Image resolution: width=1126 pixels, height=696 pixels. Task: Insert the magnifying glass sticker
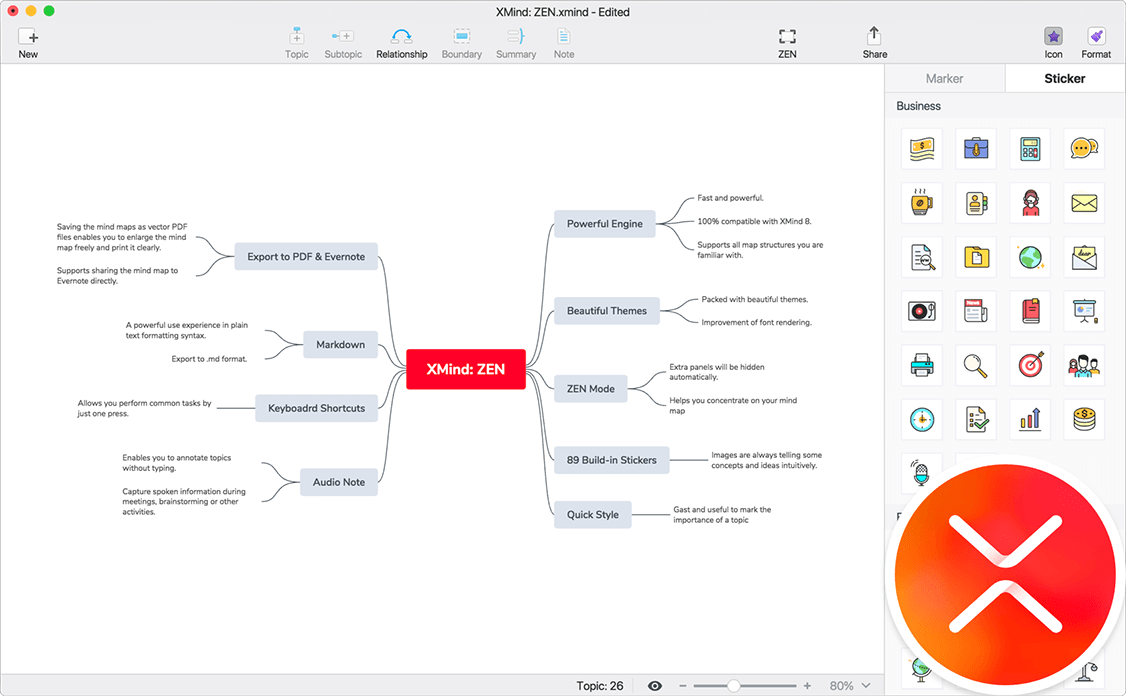(976, 365)
